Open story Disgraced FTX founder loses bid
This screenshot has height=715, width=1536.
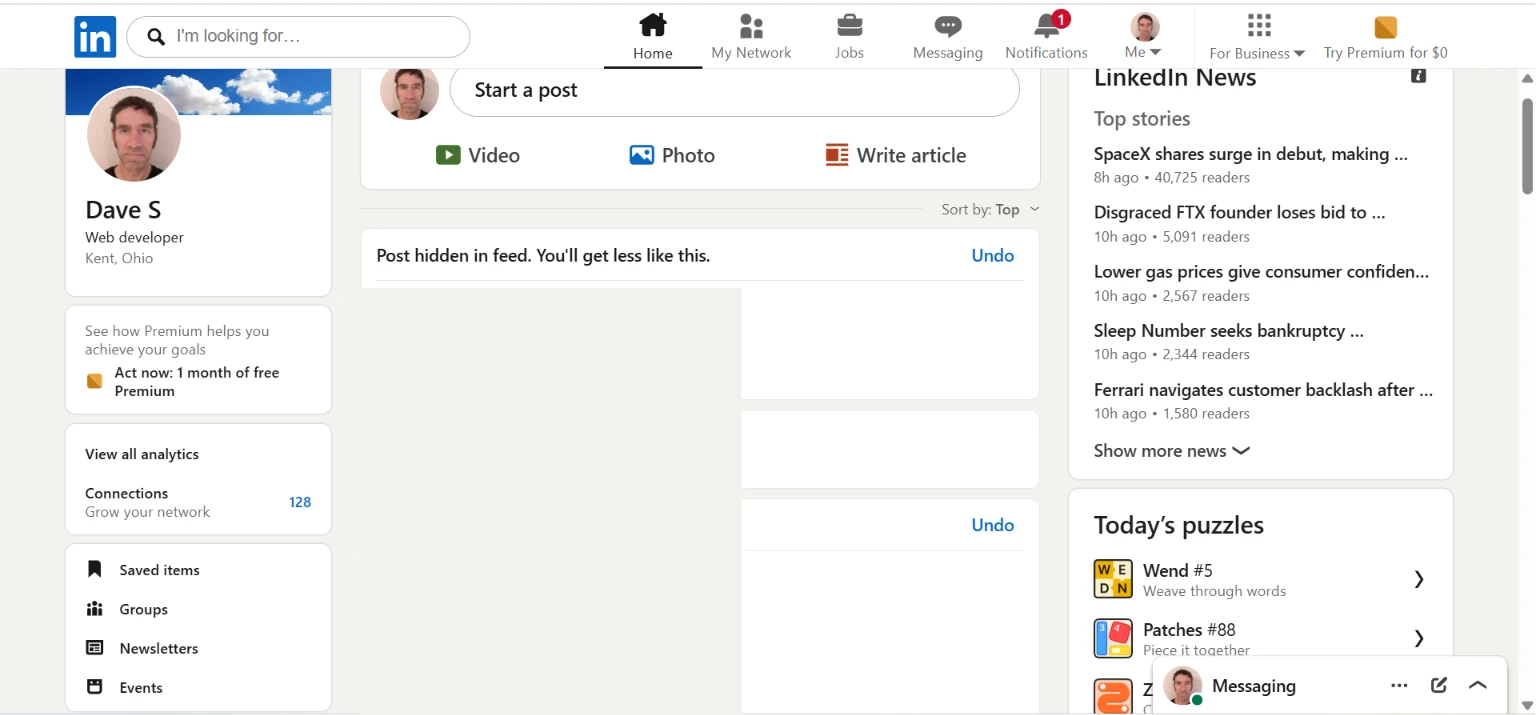tap(1240, 212)
